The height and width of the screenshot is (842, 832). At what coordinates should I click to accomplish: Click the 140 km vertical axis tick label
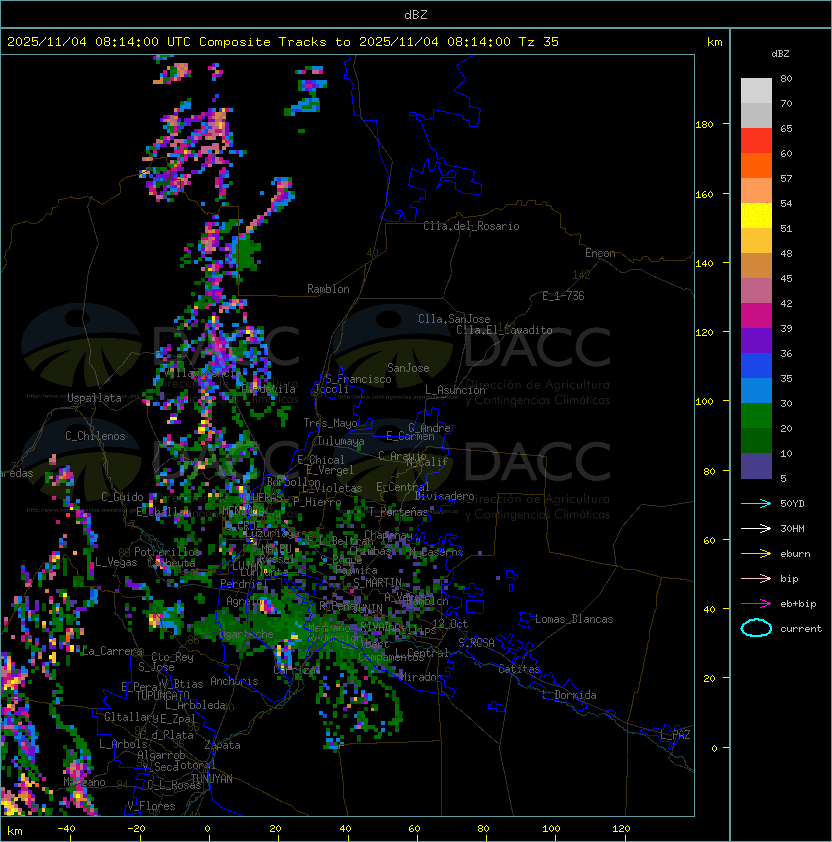(704, 264)
